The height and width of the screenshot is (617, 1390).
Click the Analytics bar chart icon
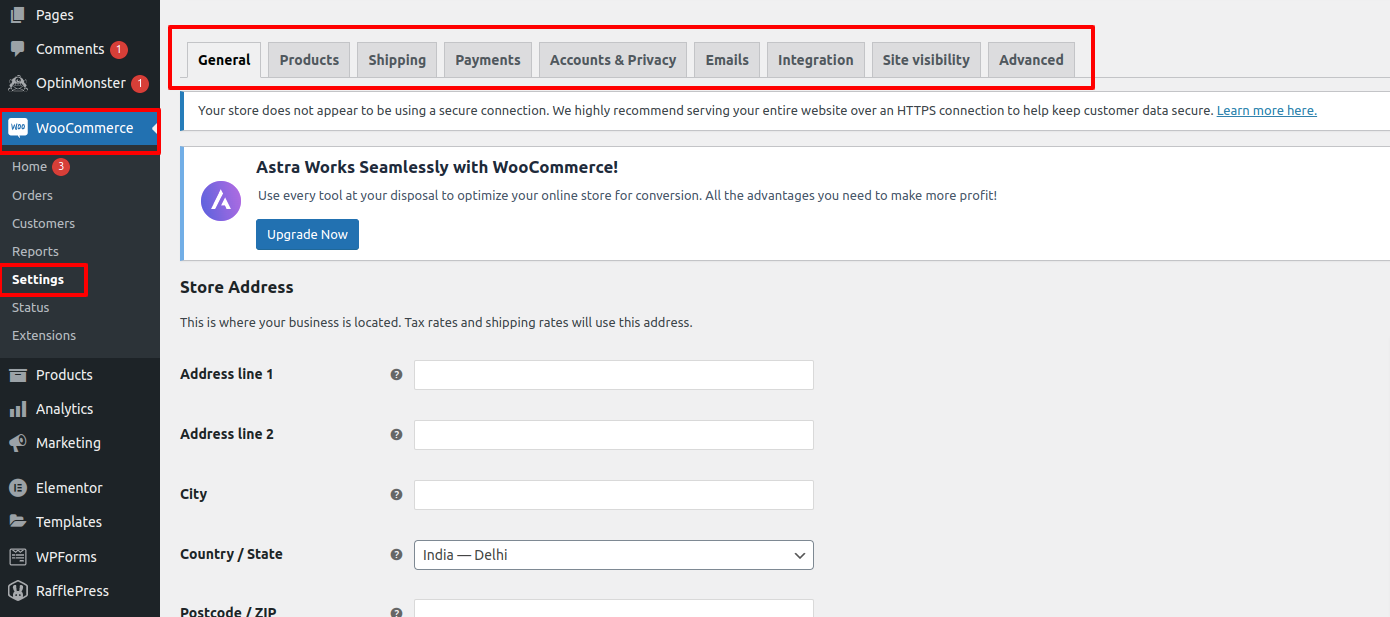click(x=17, y=409)
